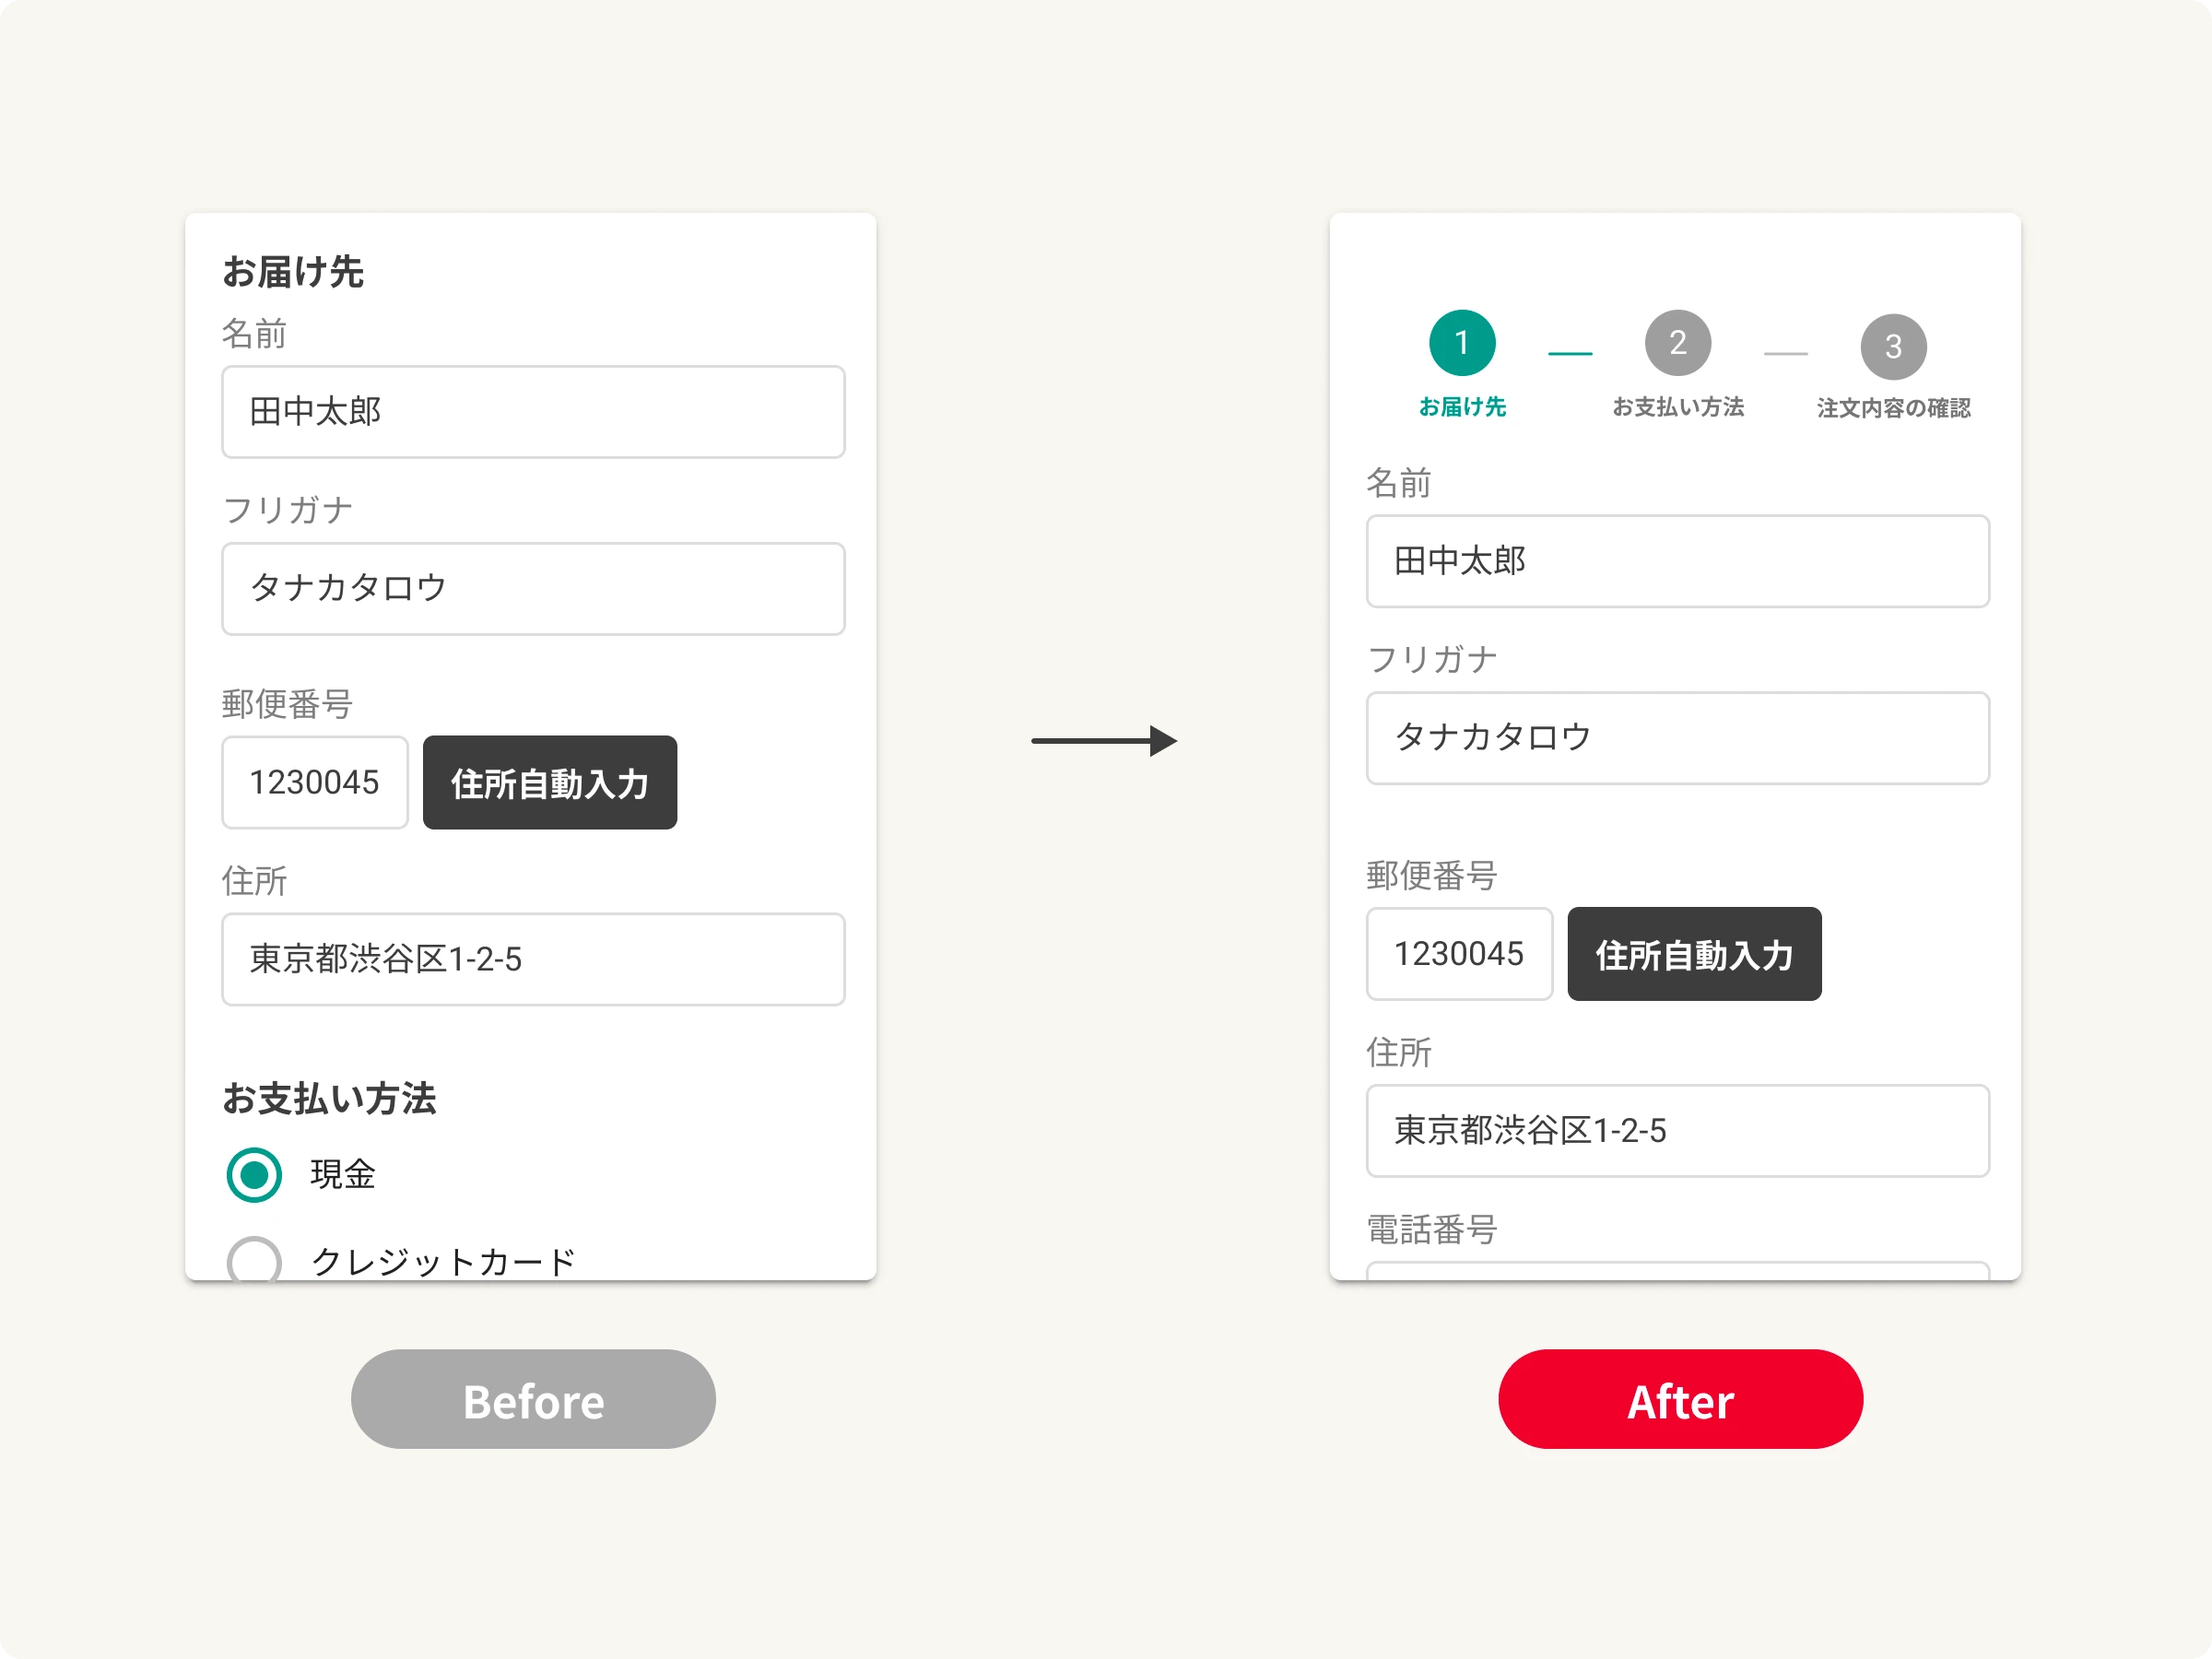Click the red After pill button
This screenshot has height=1659, width=2212.
point(1680,1399)
